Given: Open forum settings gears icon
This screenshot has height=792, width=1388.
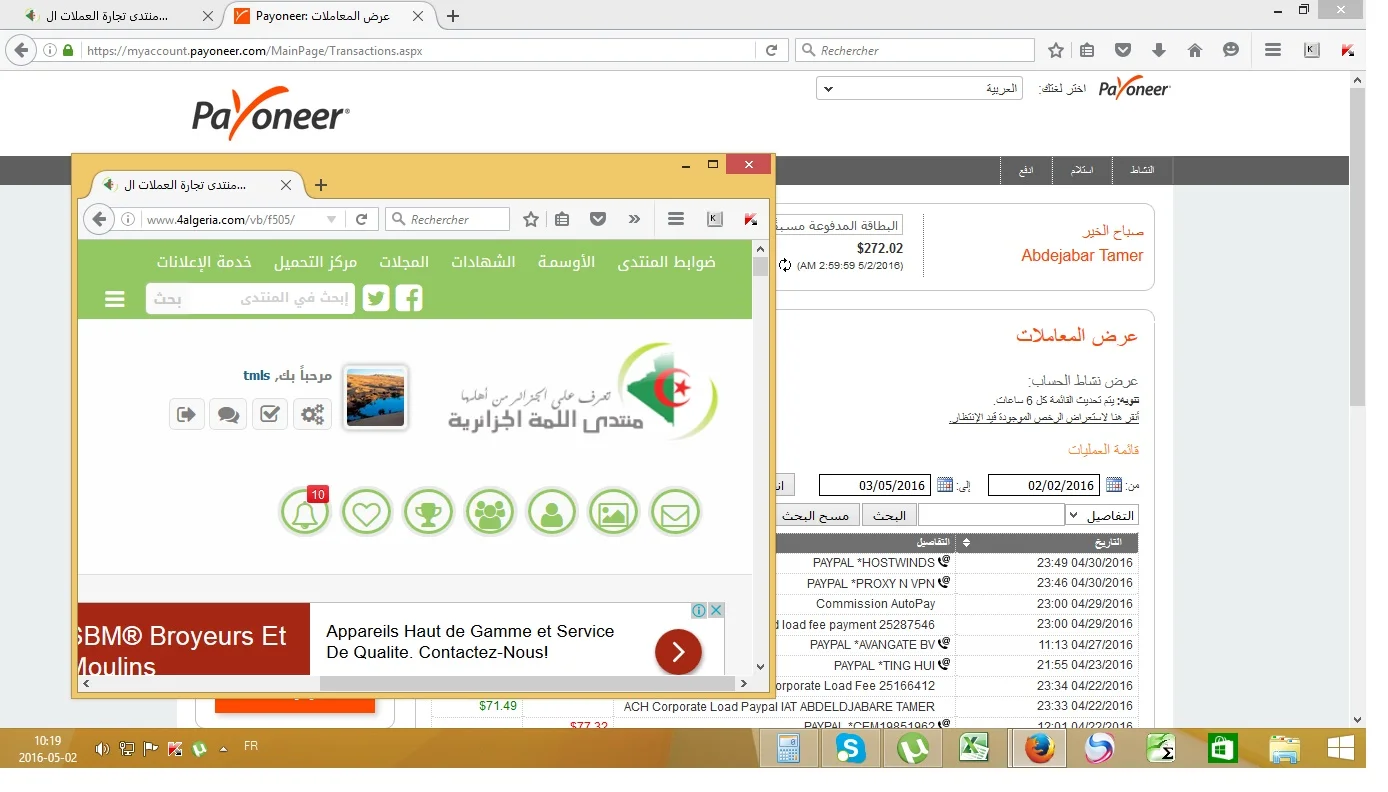Looking at the screenshot, I should (313, 414).
